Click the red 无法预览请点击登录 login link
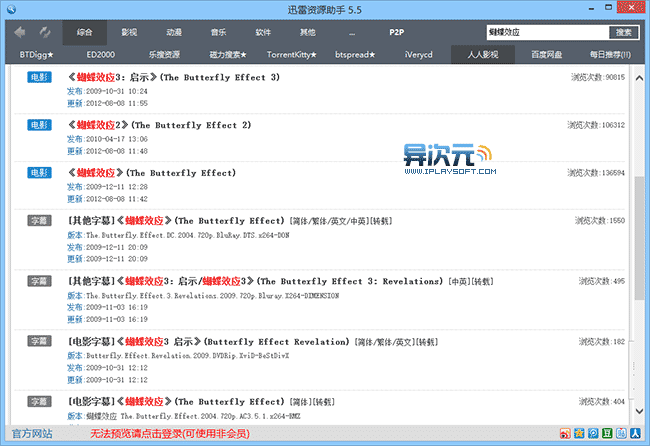The width and height of the screenshot is (650, 446). point(170,434)
